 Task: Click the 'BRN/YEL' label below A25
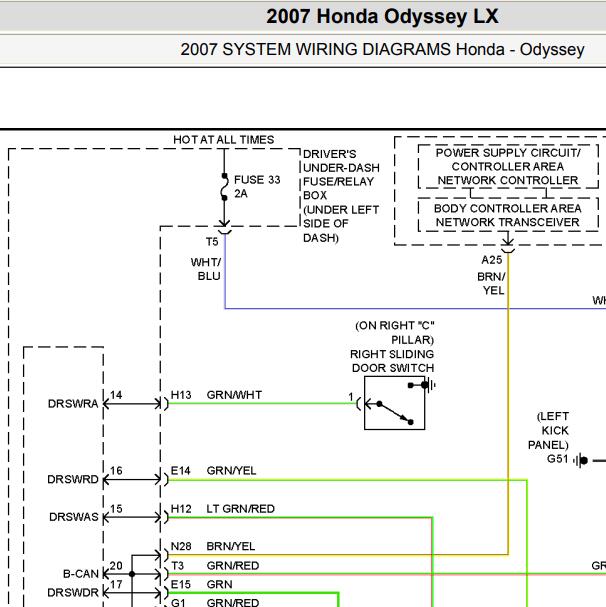(491, 284)
